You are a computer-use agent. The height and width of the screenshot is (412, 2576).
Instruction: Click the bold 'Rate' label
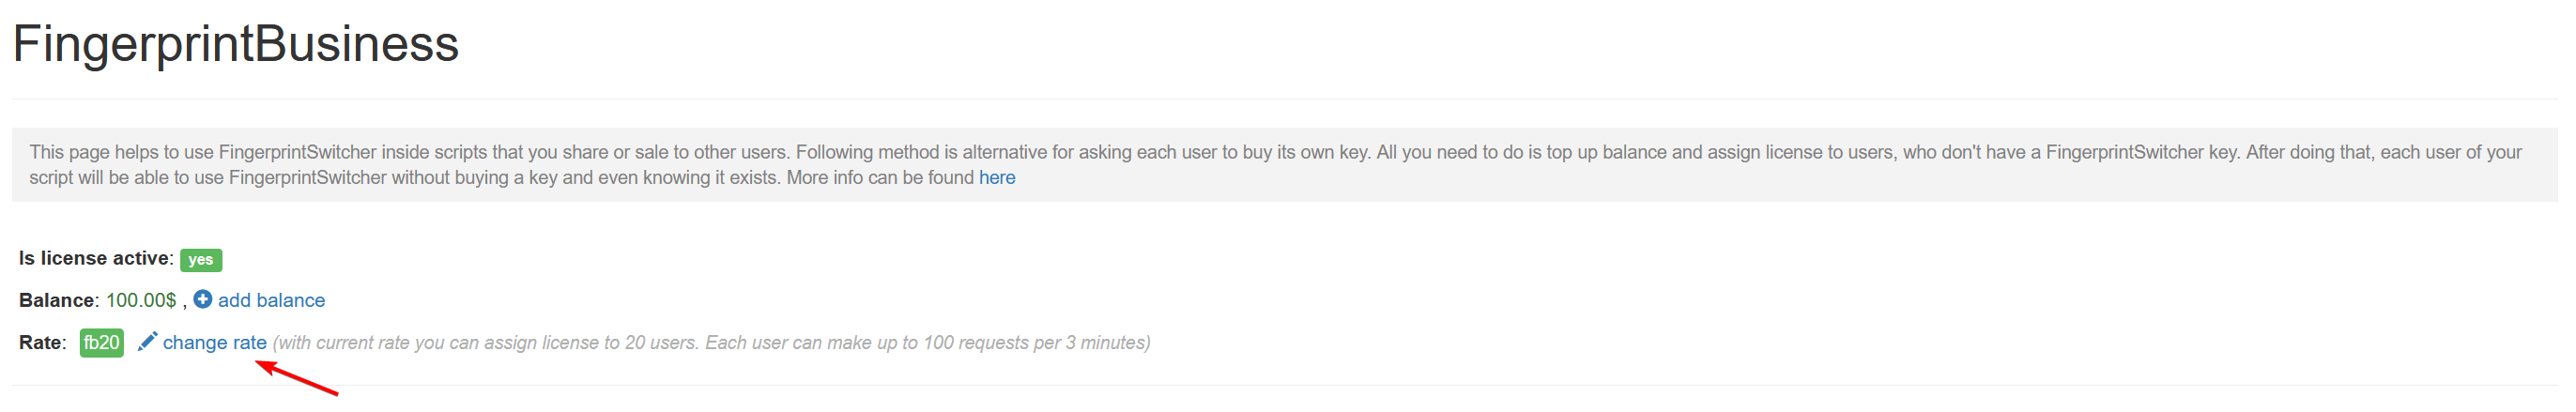40,343
